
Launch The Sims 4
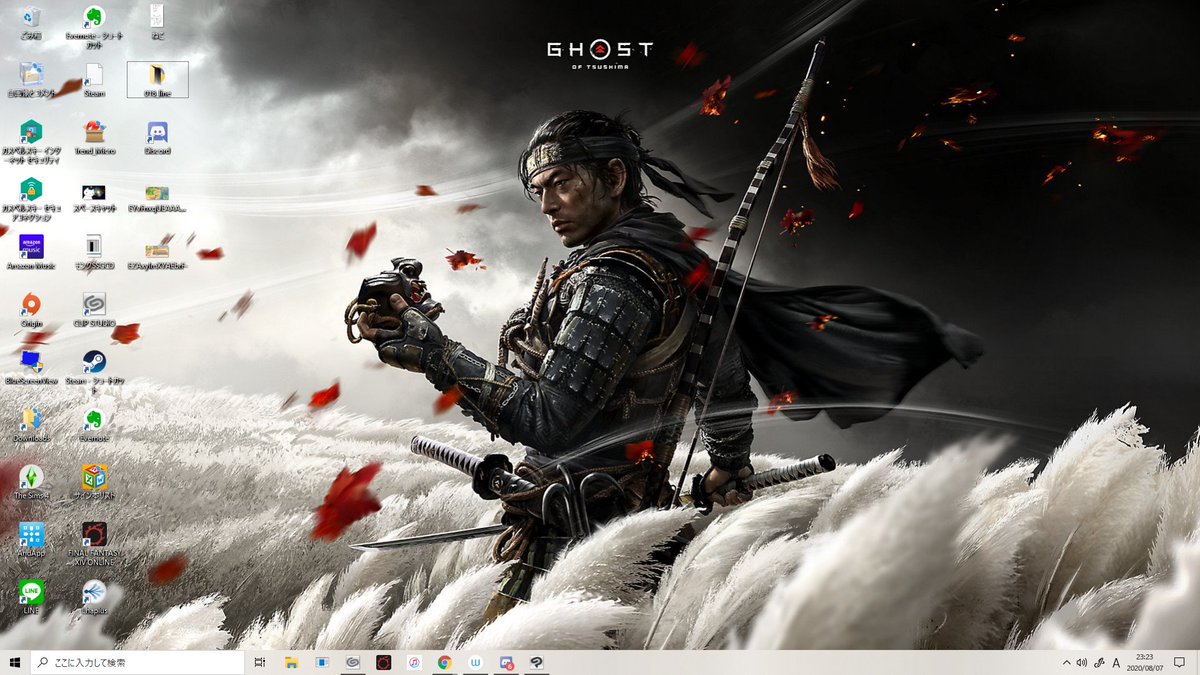[x=31, y=482]
